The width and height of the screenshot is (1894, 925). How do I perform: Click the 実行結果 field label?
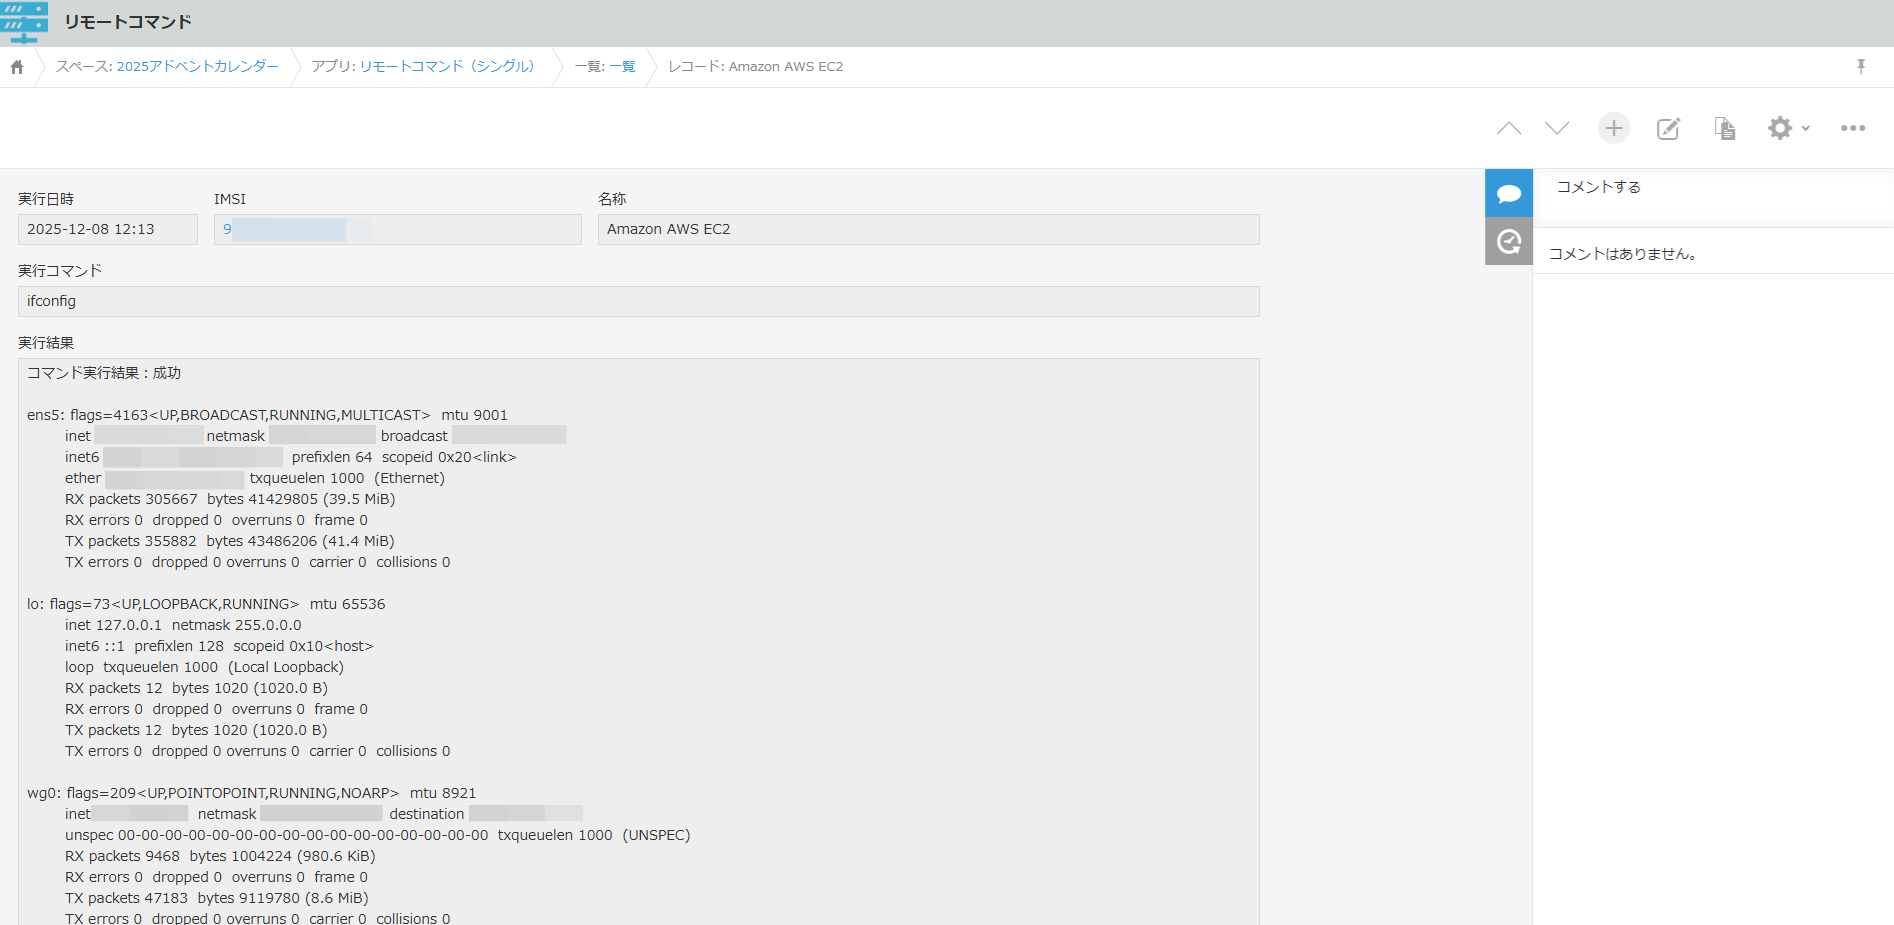click(46, 343)
